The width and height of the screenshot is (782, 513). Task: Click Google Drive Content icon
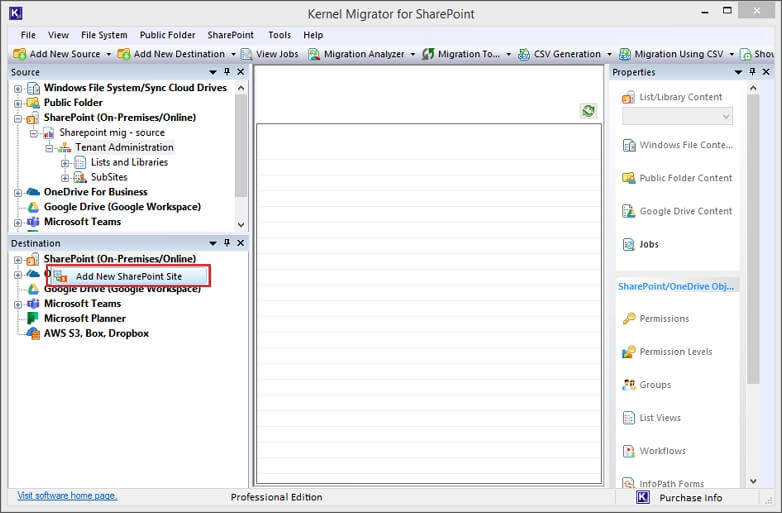628,211
